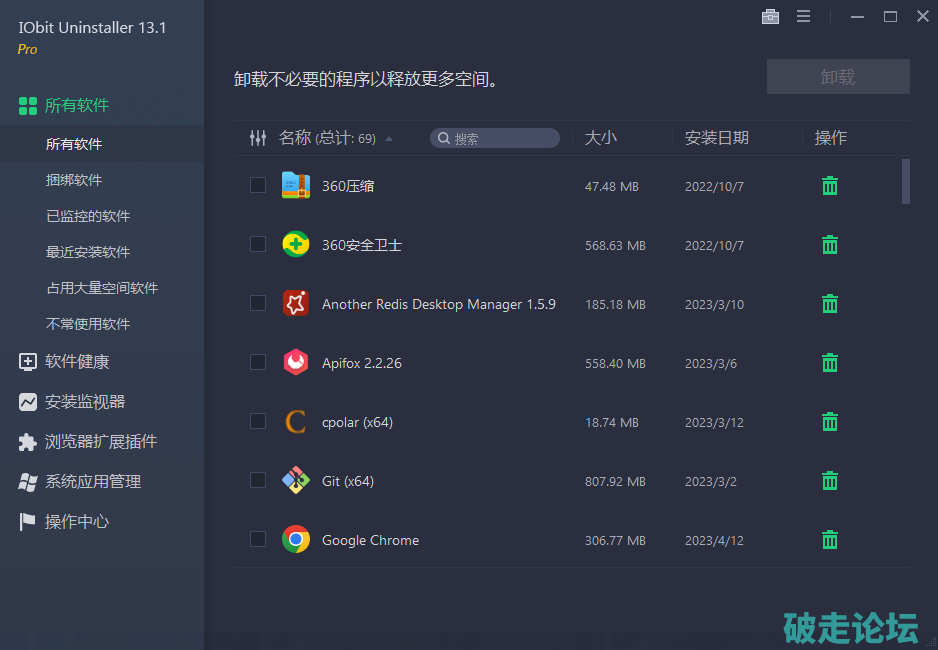Select the cpolar (x64) checkbox
Screen dimensions: 938x650
(258, 421)
